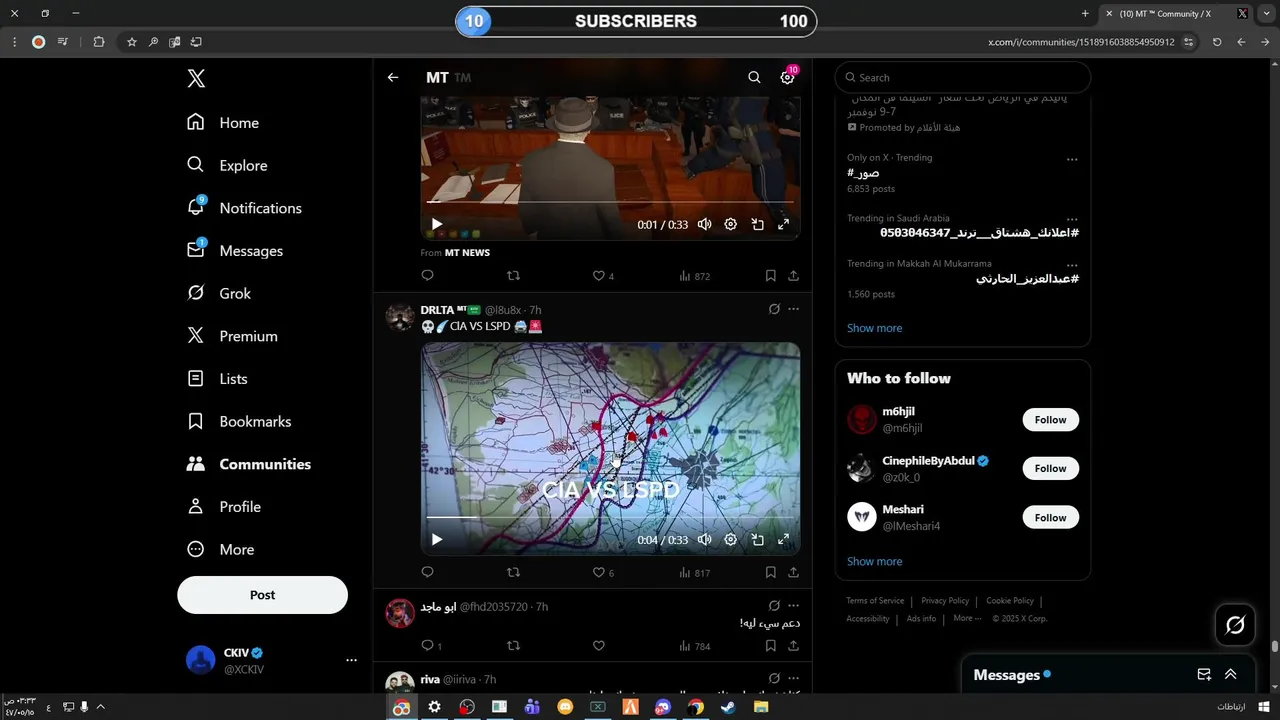The height and width of the screenshot is (720, 1280).
Task: Reload the page in the browser toolbar
Action: click(x=1217, y=42)
